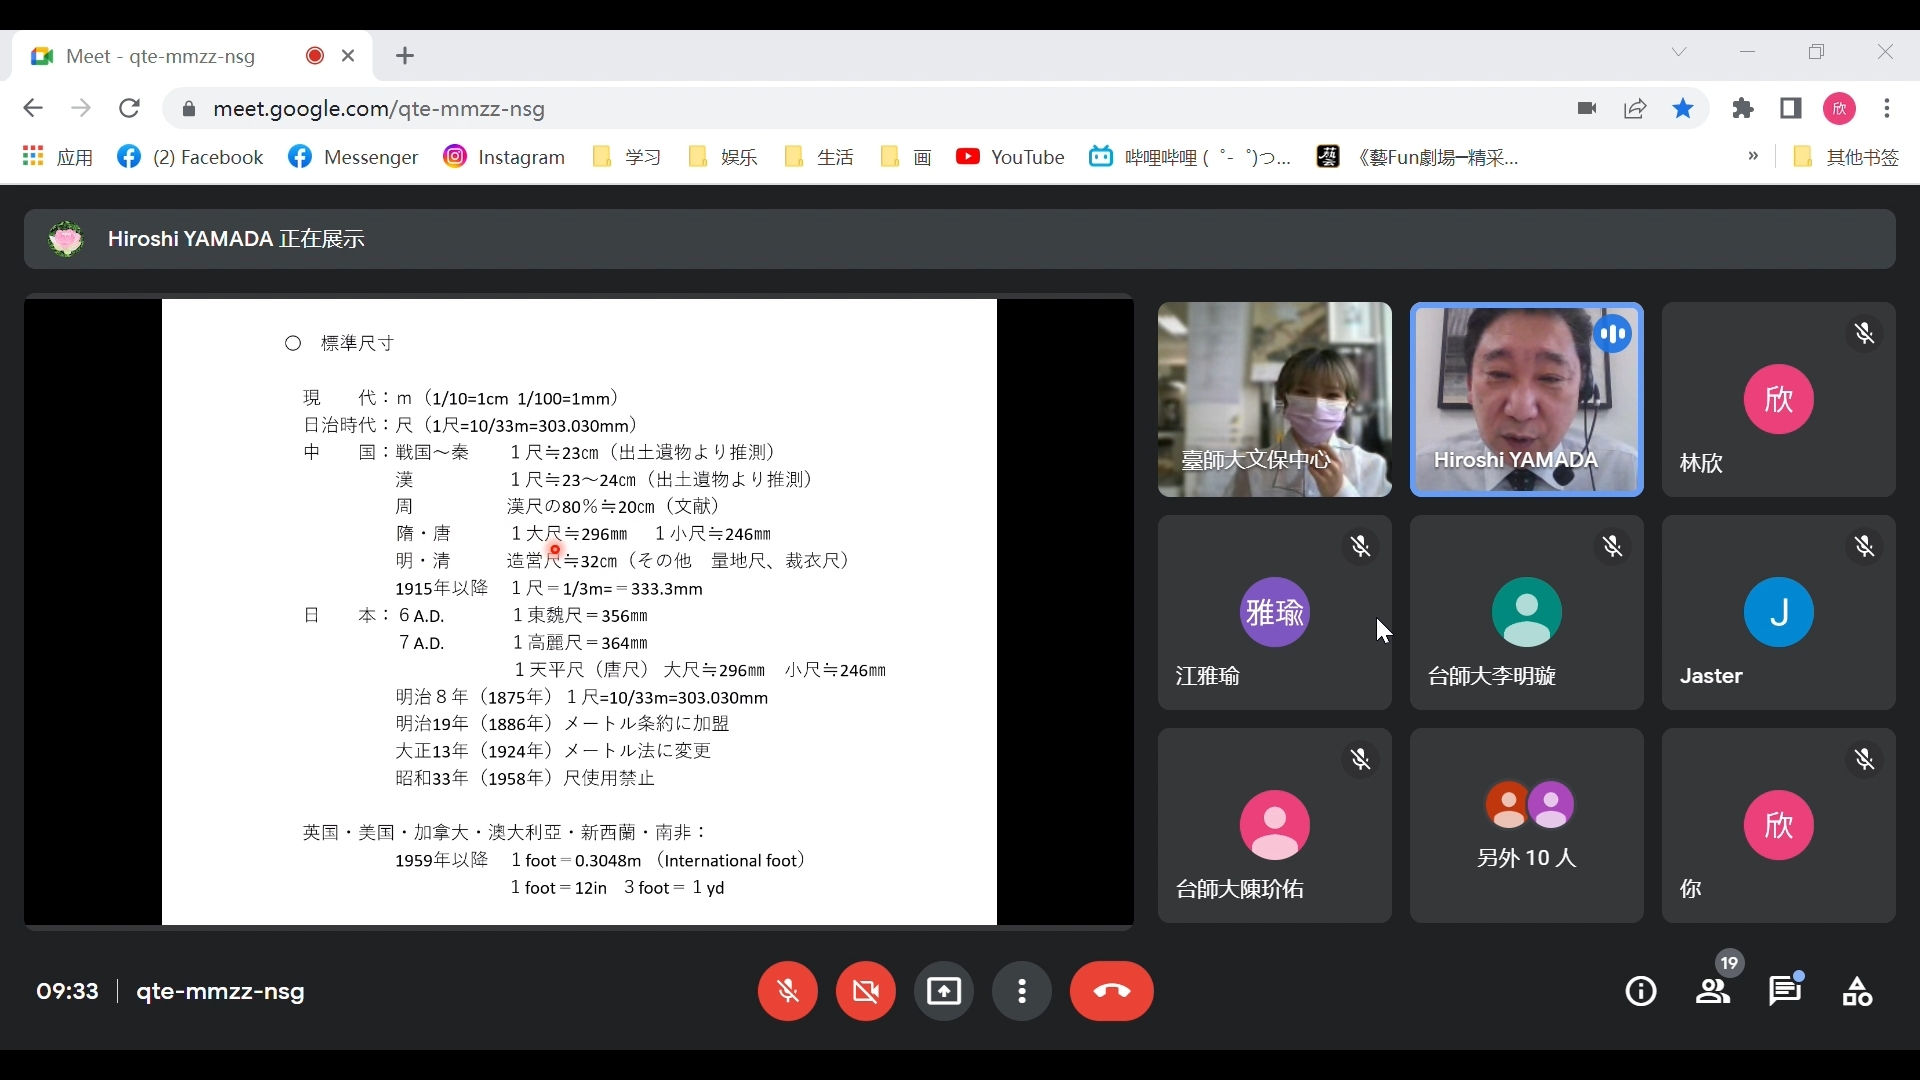
Task: Open more options three-dot menu in call bar
Action: coord(1022,992)
